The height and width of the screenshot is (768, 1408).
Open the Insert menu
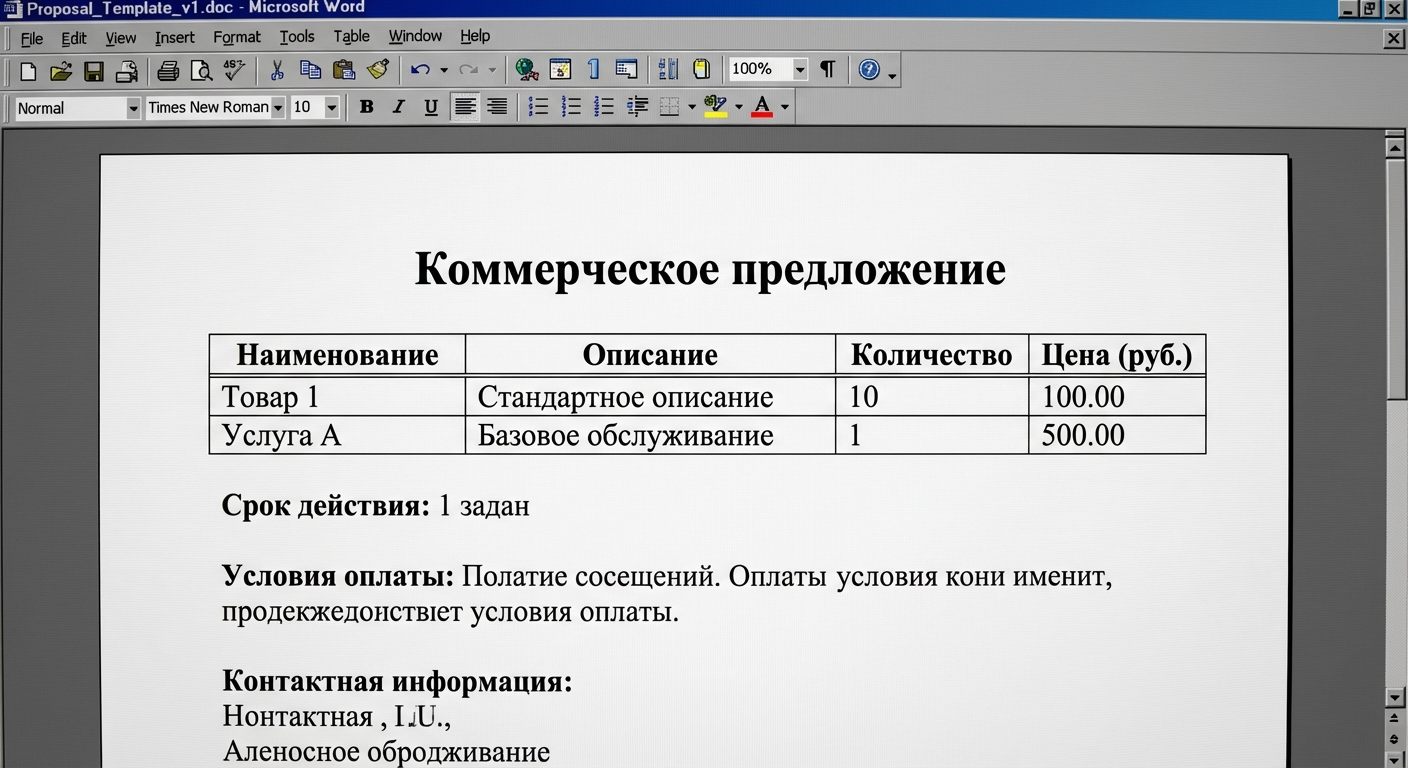[174, 36]
